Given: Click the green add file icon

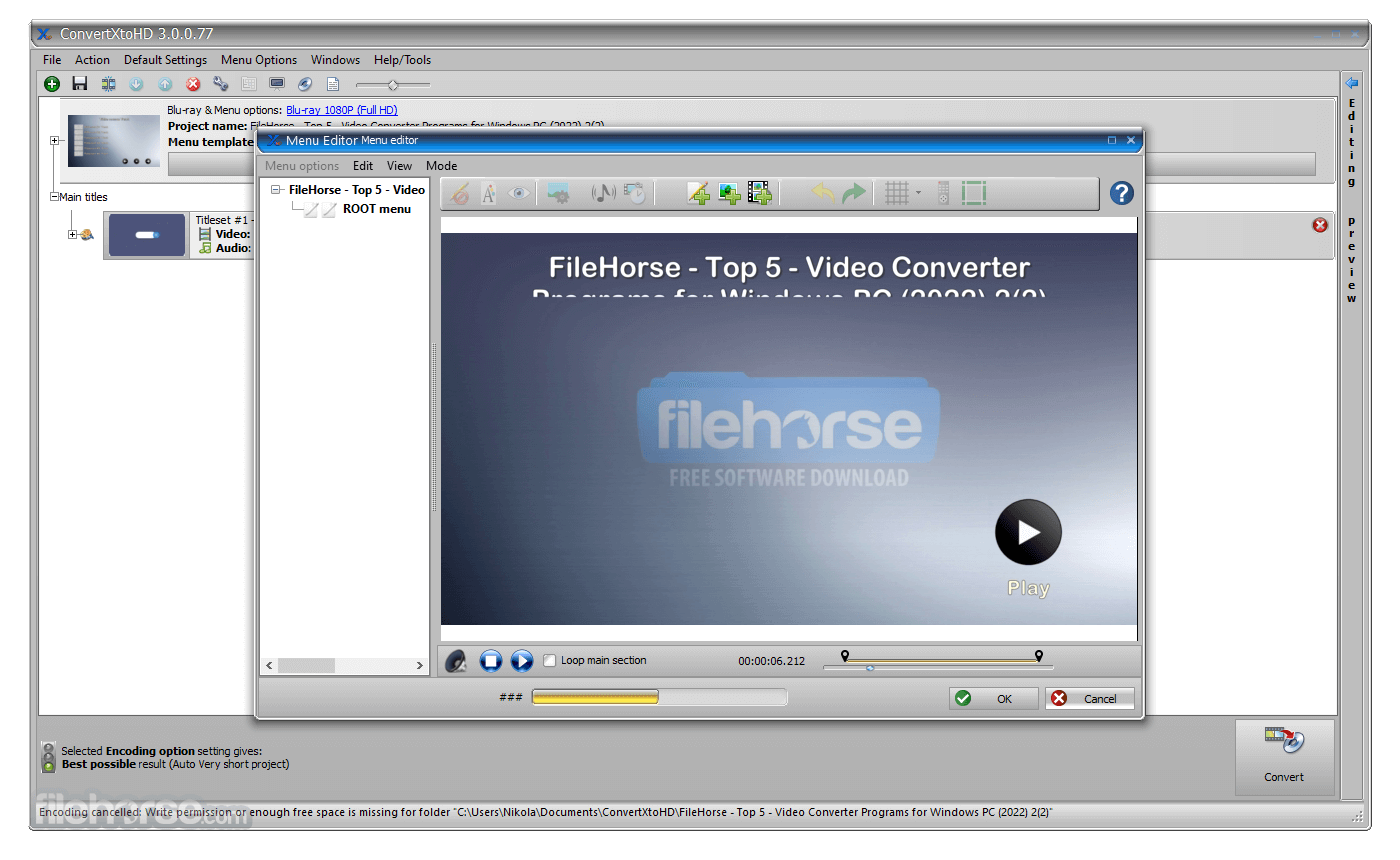Looking at the screenshot, I should point(52,85).
